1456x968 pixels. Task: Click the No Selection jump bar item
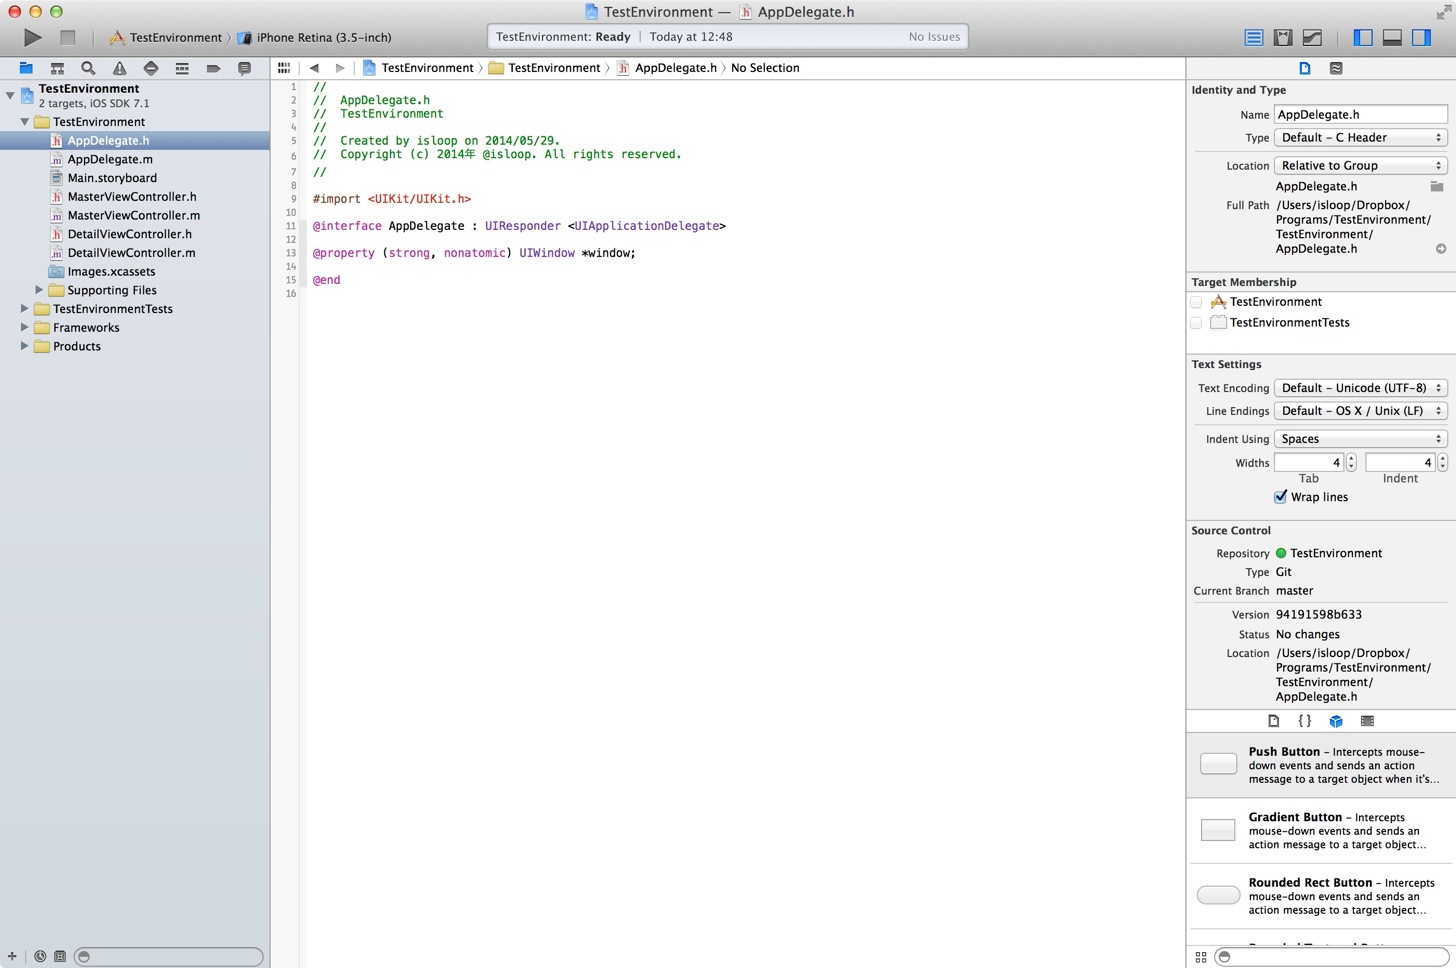pyautogui.click(x=765, y=68)
